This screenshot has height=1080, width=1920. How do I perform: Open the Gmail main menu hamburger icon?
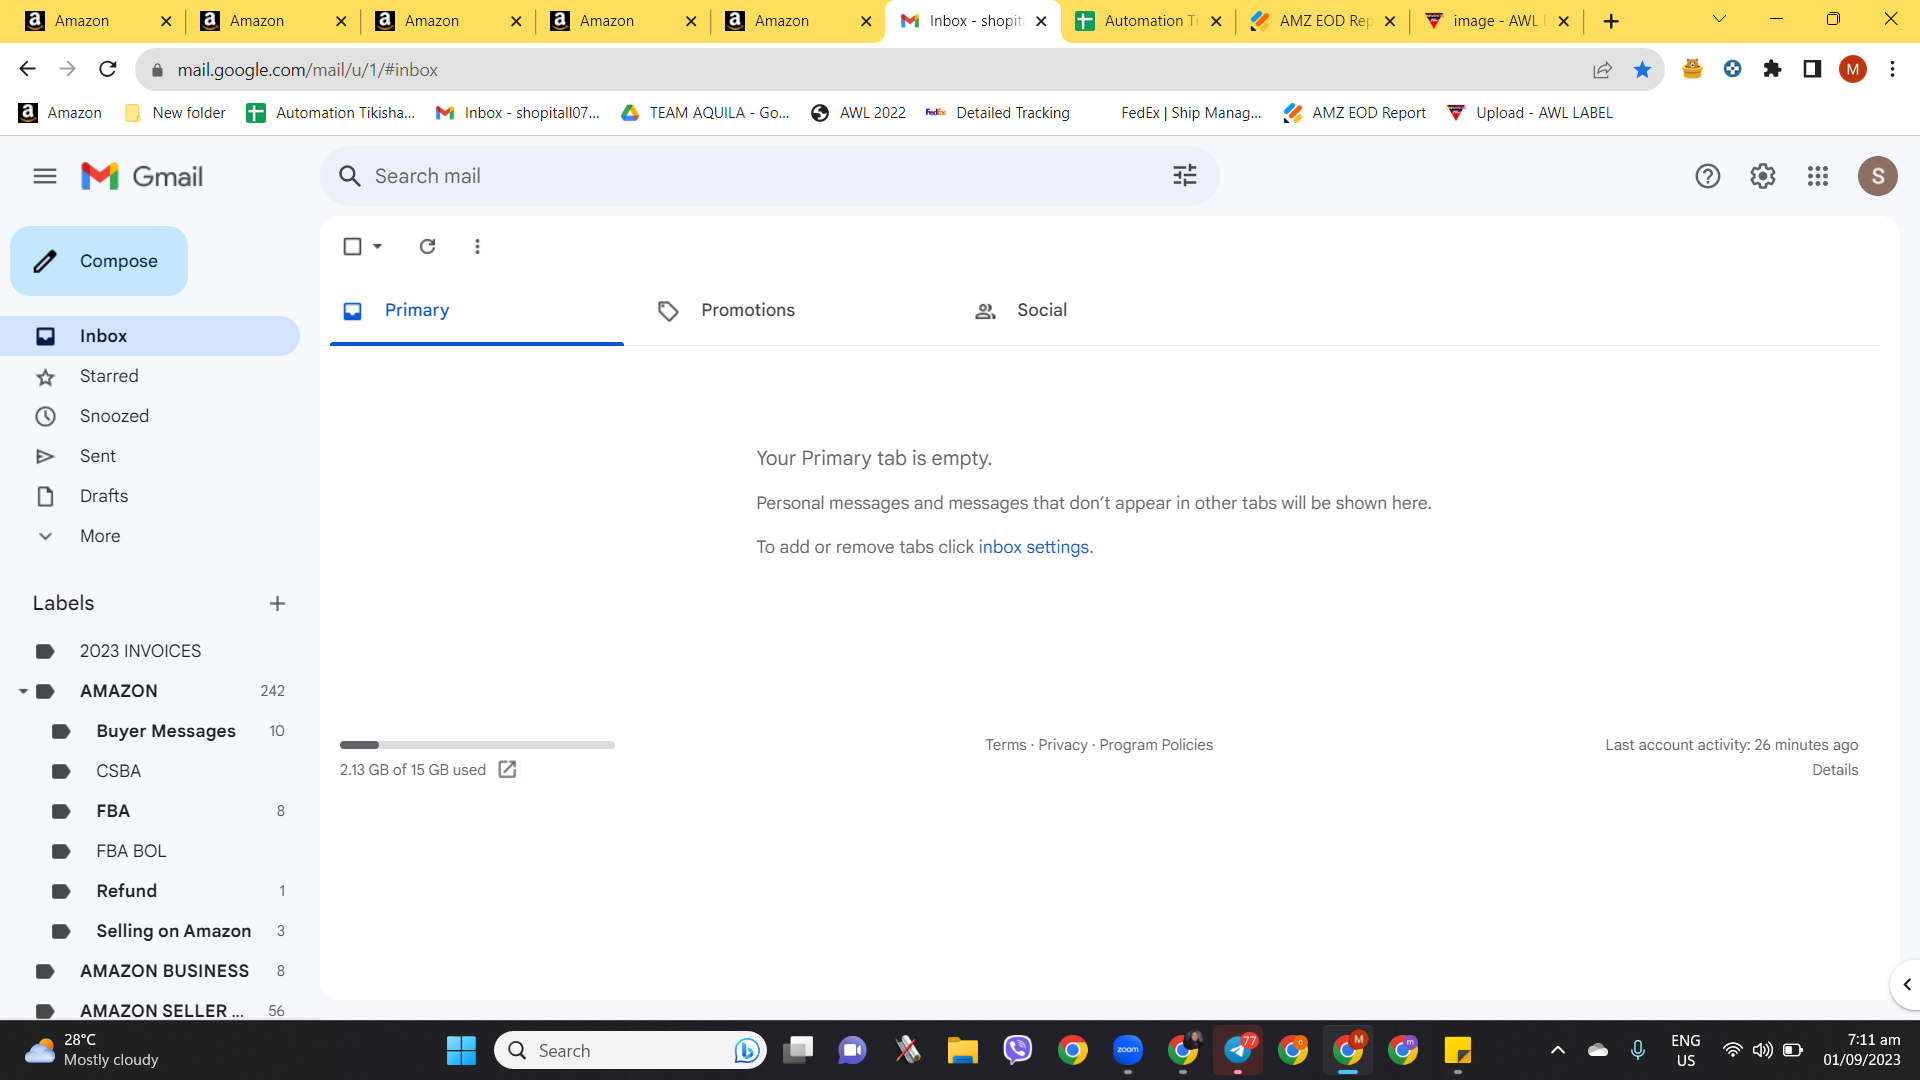coord(45,176)
